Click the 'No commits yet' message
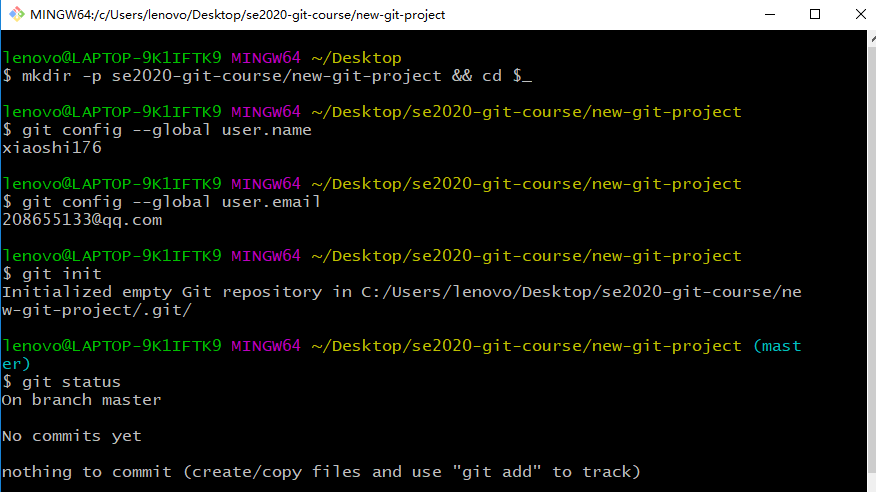 [72, 436]
